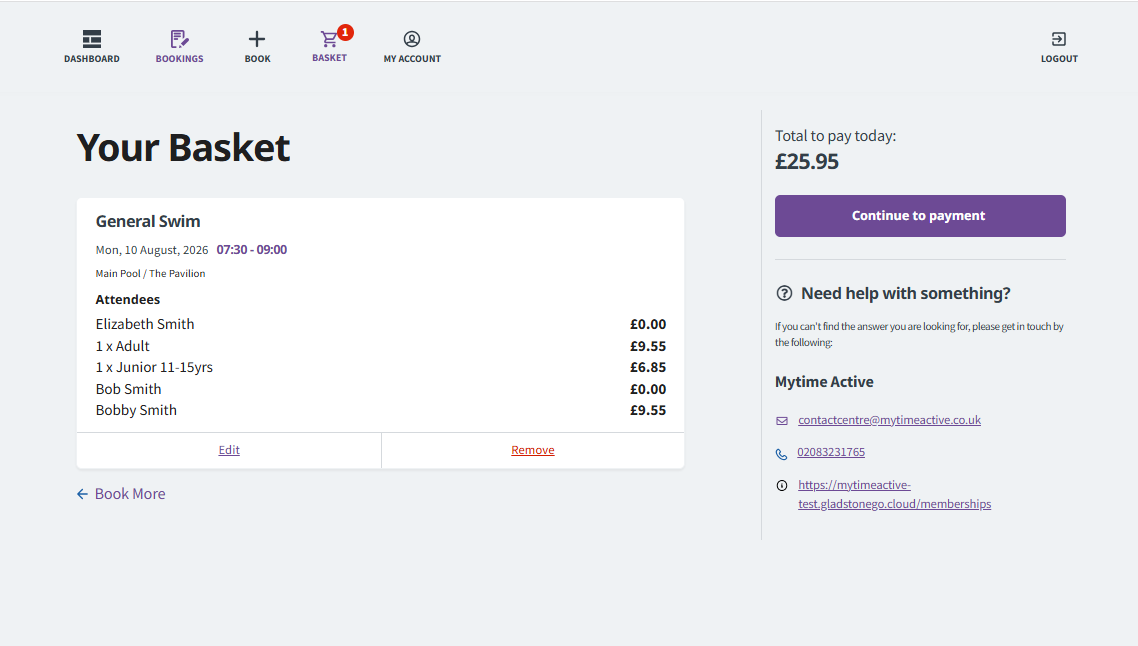1138x646 pixels.
Task: Click the Attendees heading
Action: pos(128,299)
